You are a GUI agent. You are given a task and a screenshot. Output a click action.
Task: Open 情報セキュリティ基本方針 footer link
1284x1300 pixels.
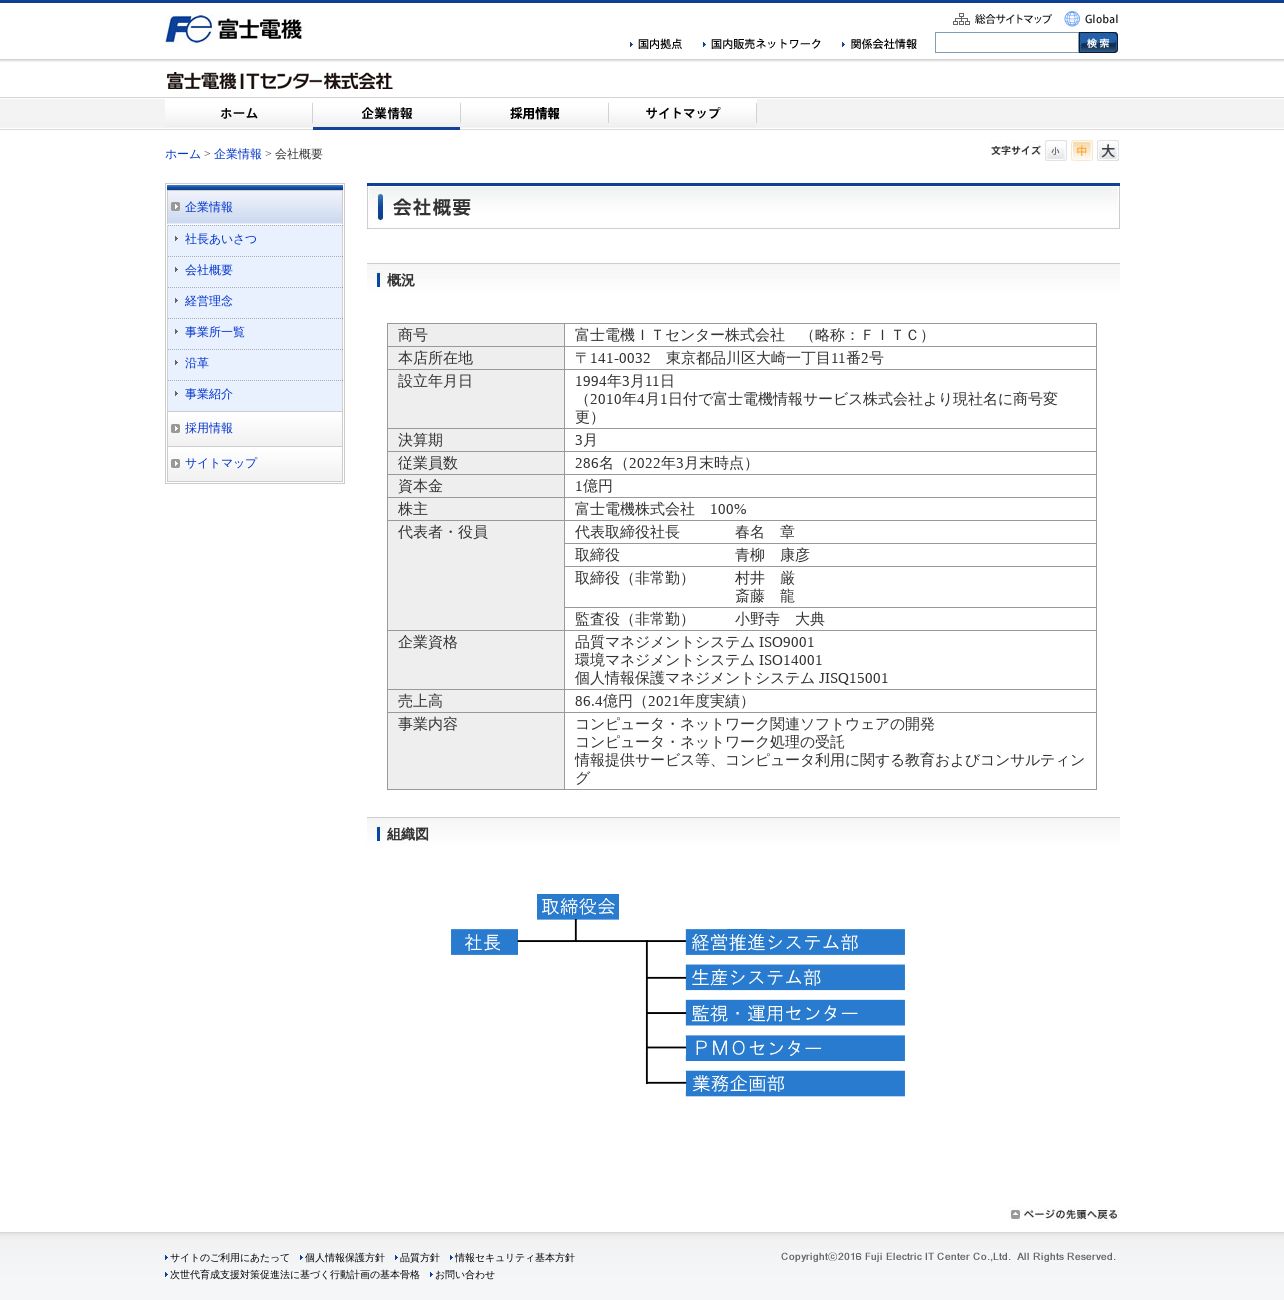click(515, 1258)
